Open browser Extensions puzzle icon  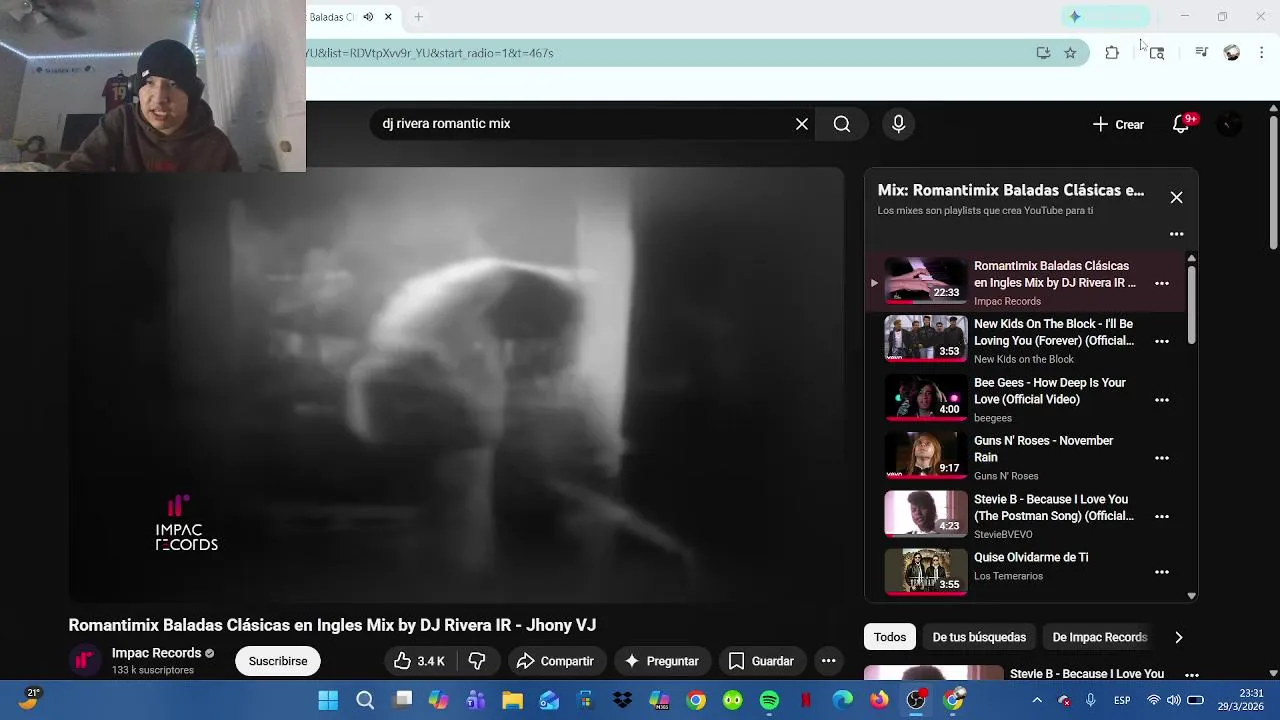1112,53
